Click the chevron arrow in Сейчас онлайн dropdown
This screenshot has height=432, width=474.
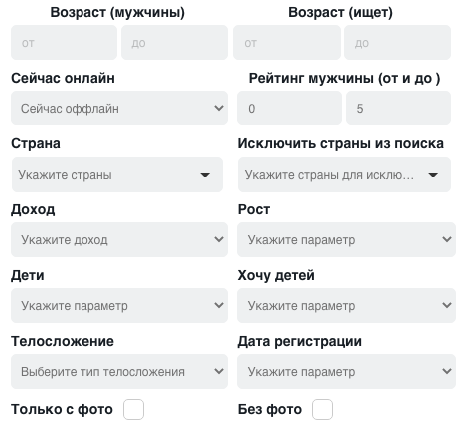[x=219, y=108]
